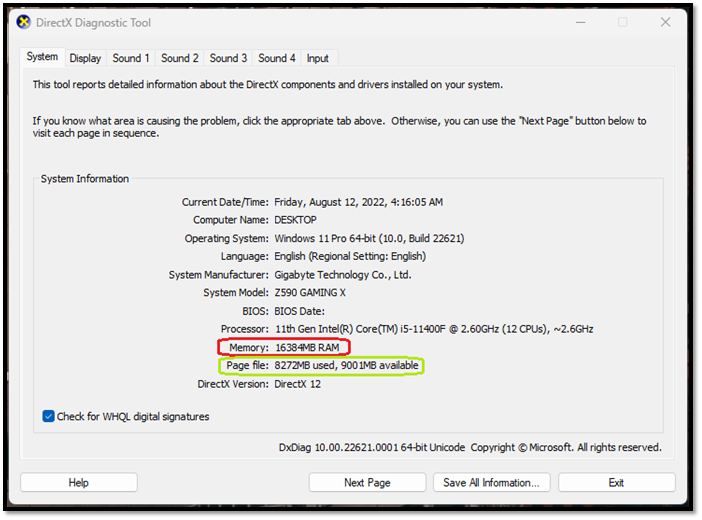Image resolution: width=702 pixels, height=520 pixels.
Task: Click the Processor value i5-11400F text
Action: tap(434, 329)
